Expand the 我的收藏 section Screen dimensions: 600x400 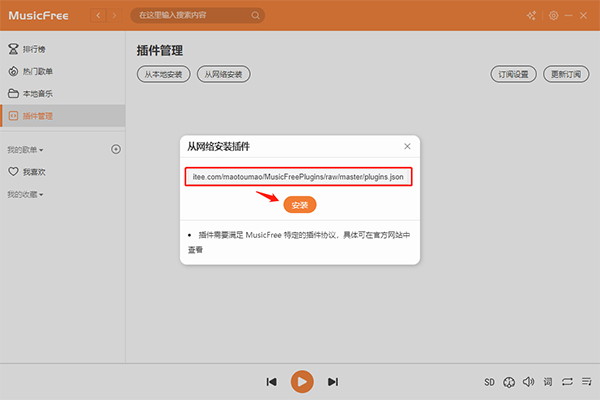point(25,194)
